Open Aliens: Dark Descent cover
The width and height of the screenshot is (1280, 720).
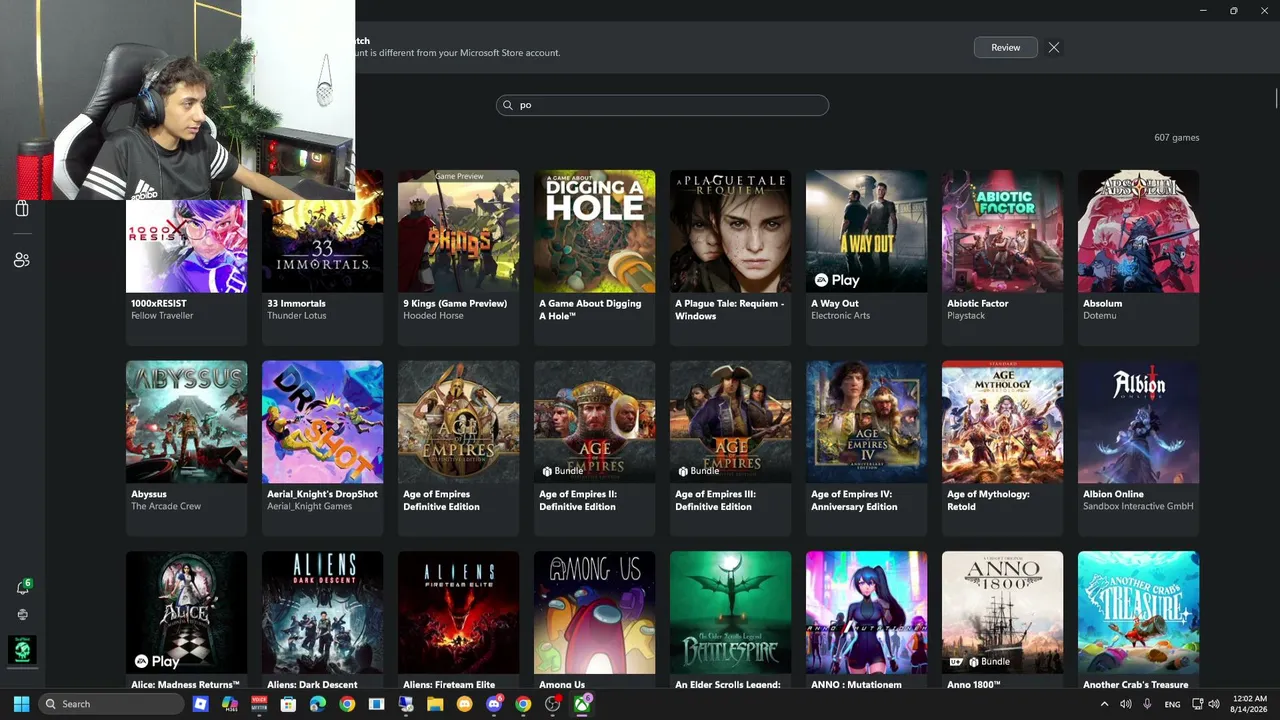(x=322, y=613)
